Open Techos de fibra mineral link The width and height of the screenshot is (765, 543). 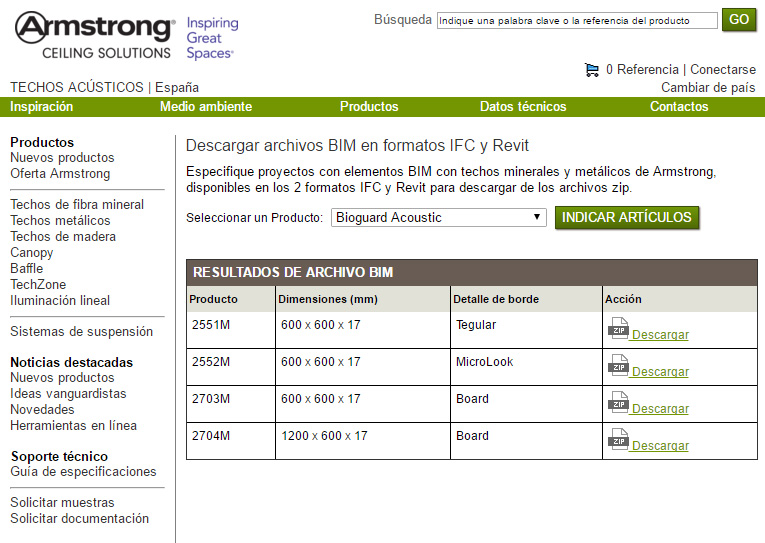pos(77,204)
